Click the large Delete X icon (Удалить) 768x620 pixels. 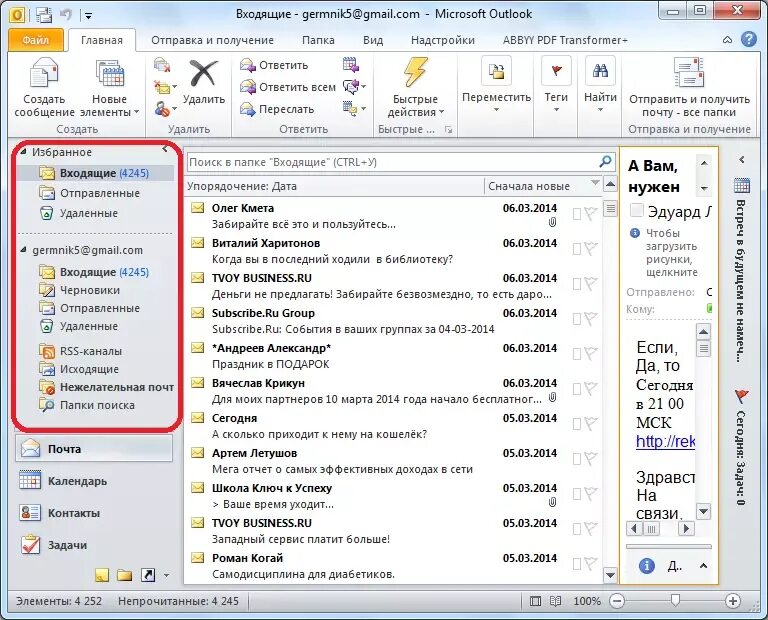(x=204, y=73)
